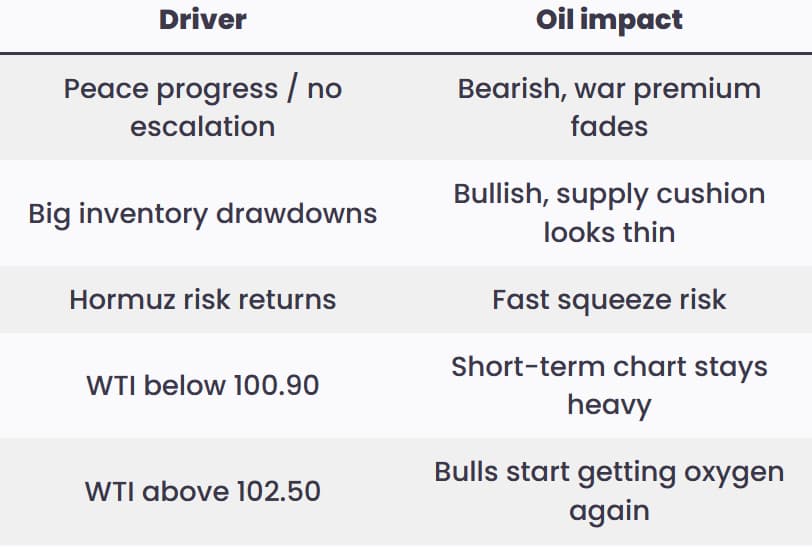Screen dimensions: 812x547
Task: Click the WTI below 100.90 cell
Action: pos(202,385)
